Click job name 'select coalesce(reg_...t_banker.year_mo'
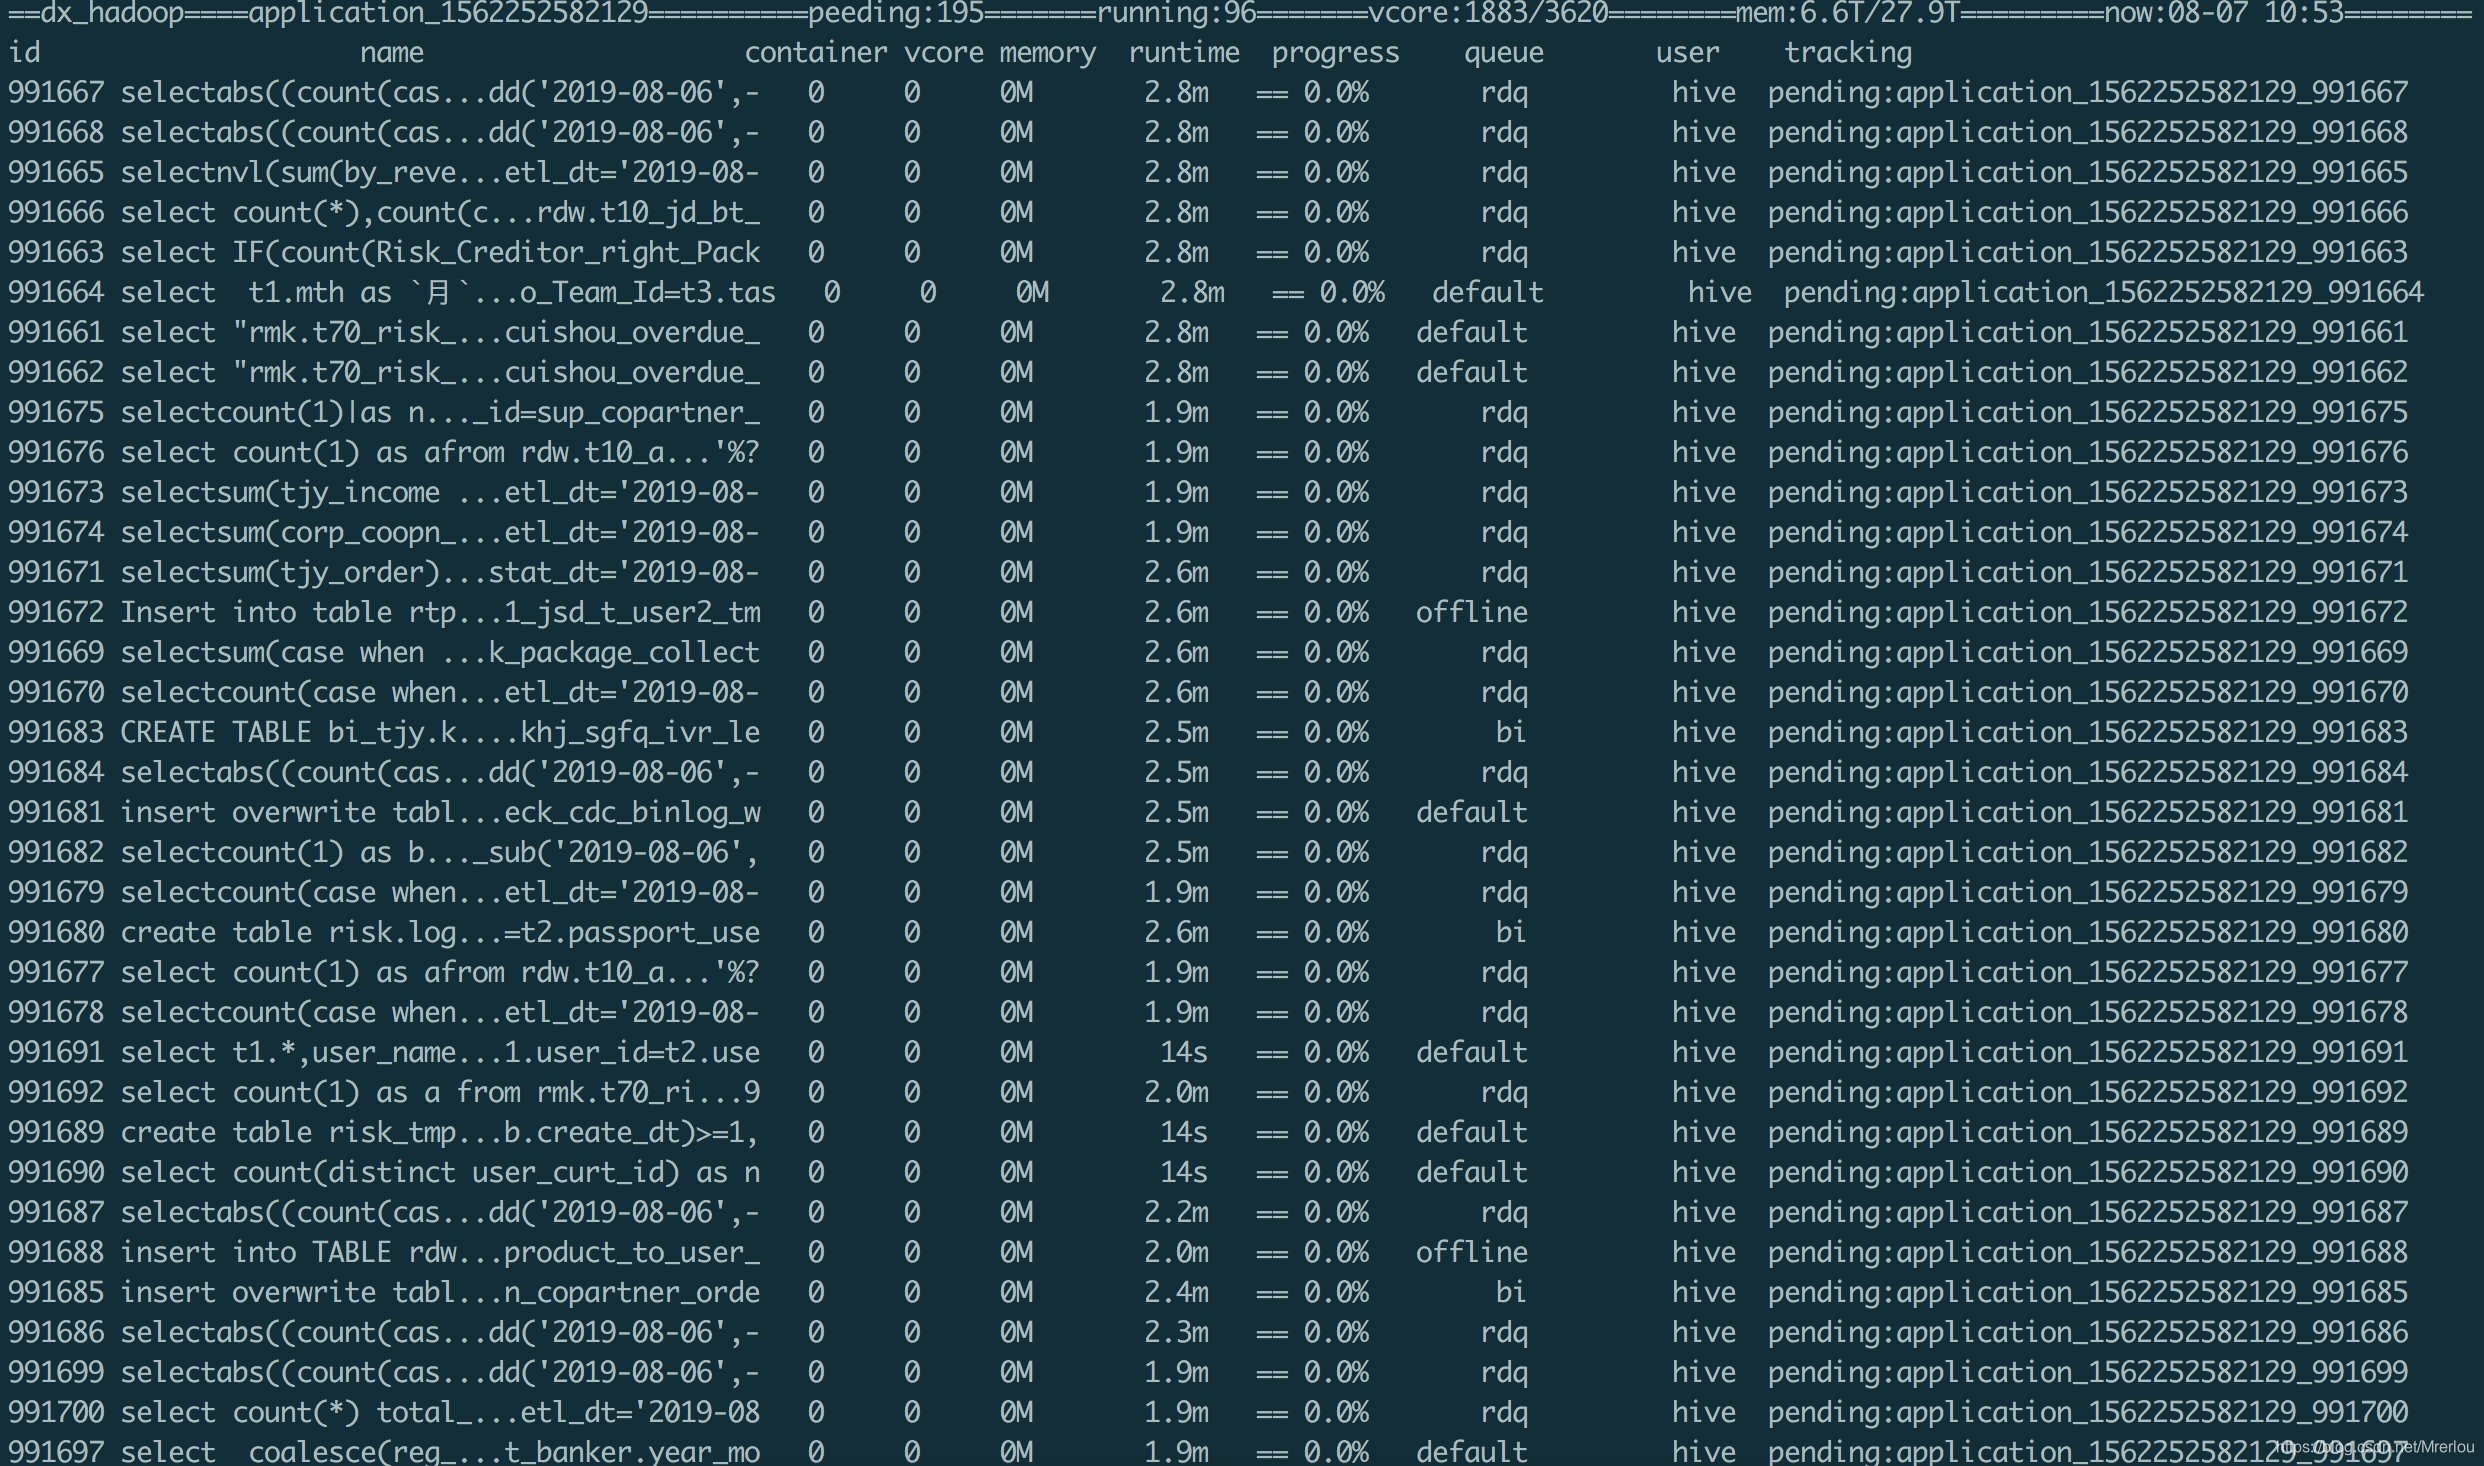Viewport: 2484px width, 1466px height. click(x=440, y=1451)
